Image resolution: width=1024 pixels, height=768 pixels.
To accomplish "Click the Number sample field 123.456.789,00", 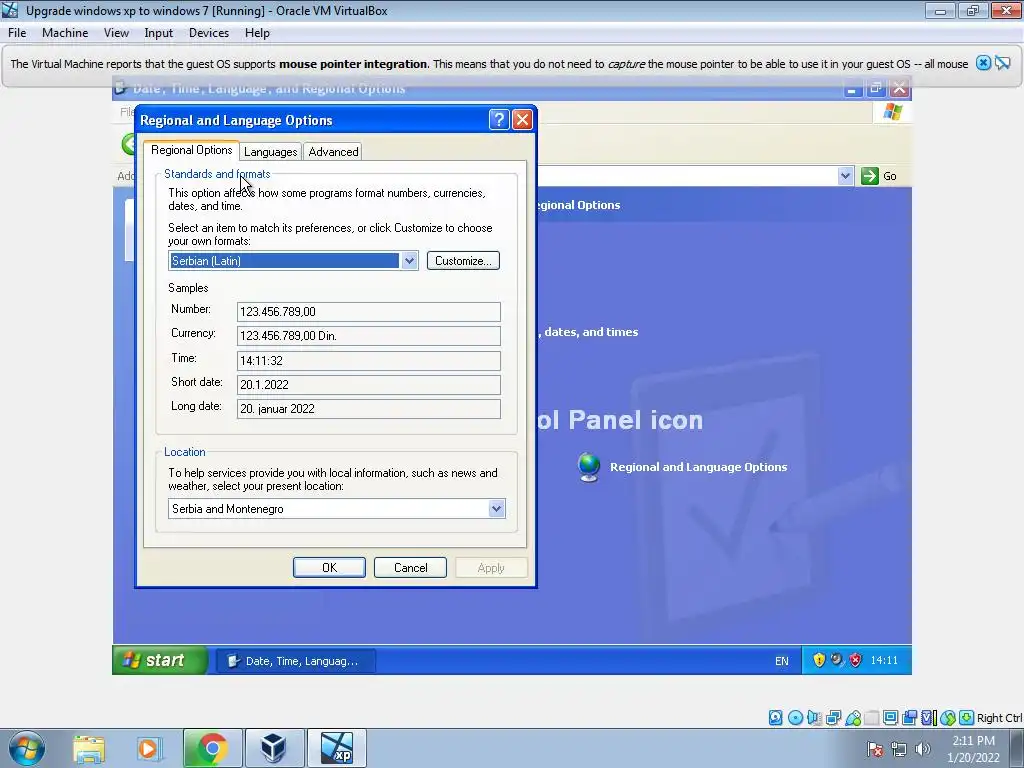I will point(368,312).
